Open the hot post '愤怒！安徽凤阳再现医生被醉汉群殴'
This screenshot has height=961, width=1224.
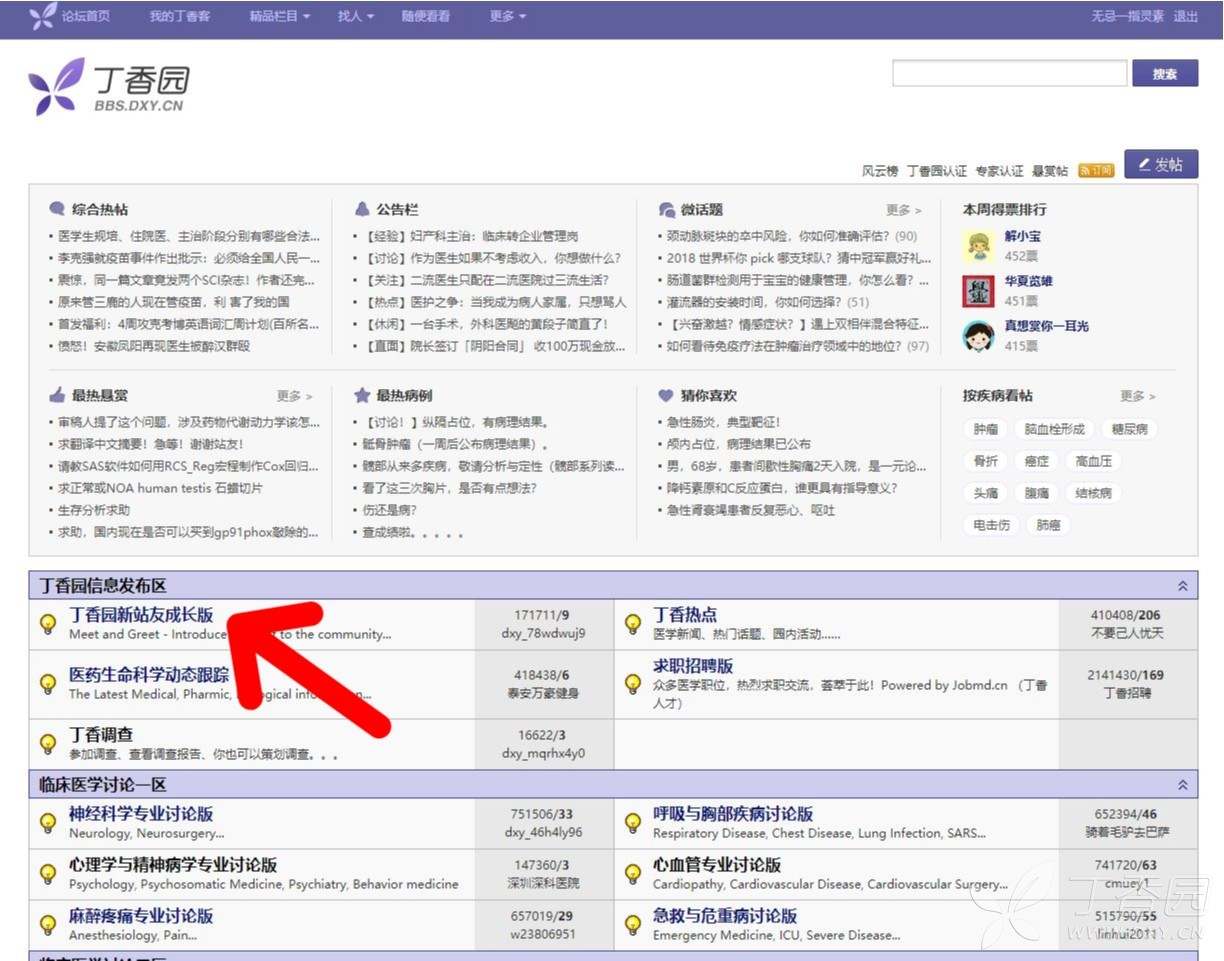154,346
